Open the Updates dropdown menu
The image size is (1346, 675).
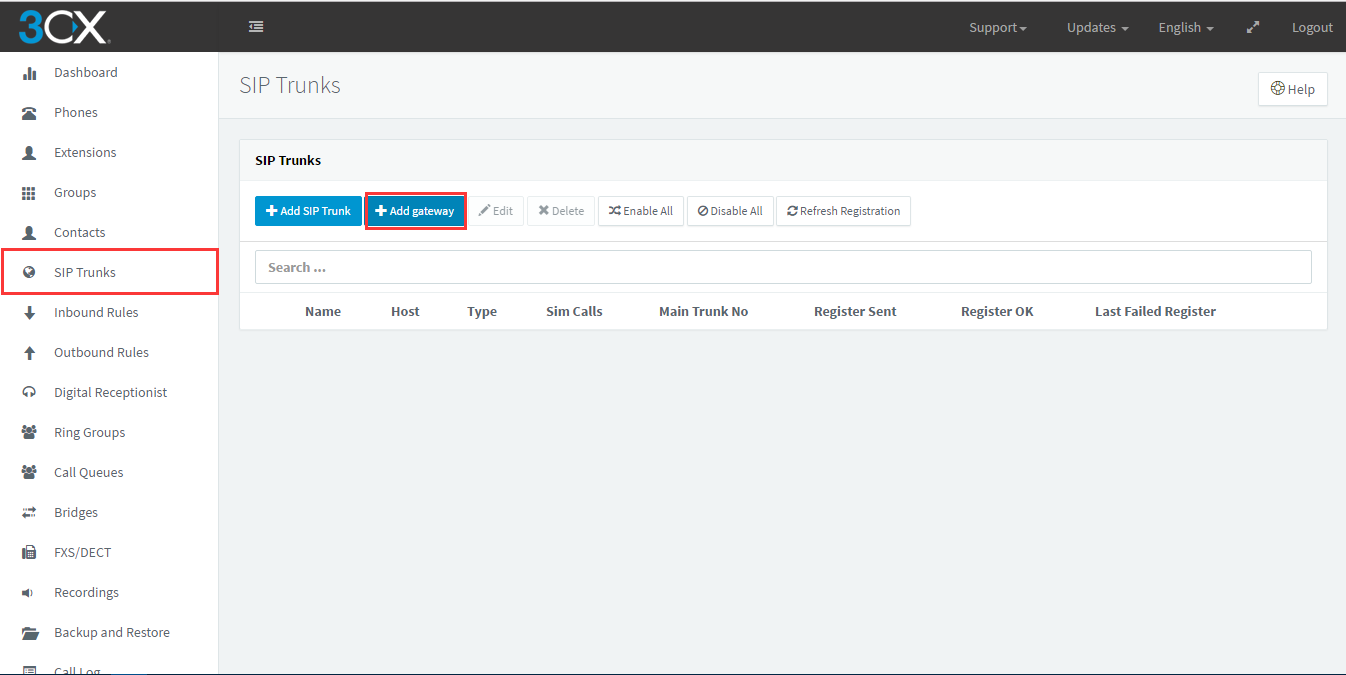click(x=1097, y=28)
